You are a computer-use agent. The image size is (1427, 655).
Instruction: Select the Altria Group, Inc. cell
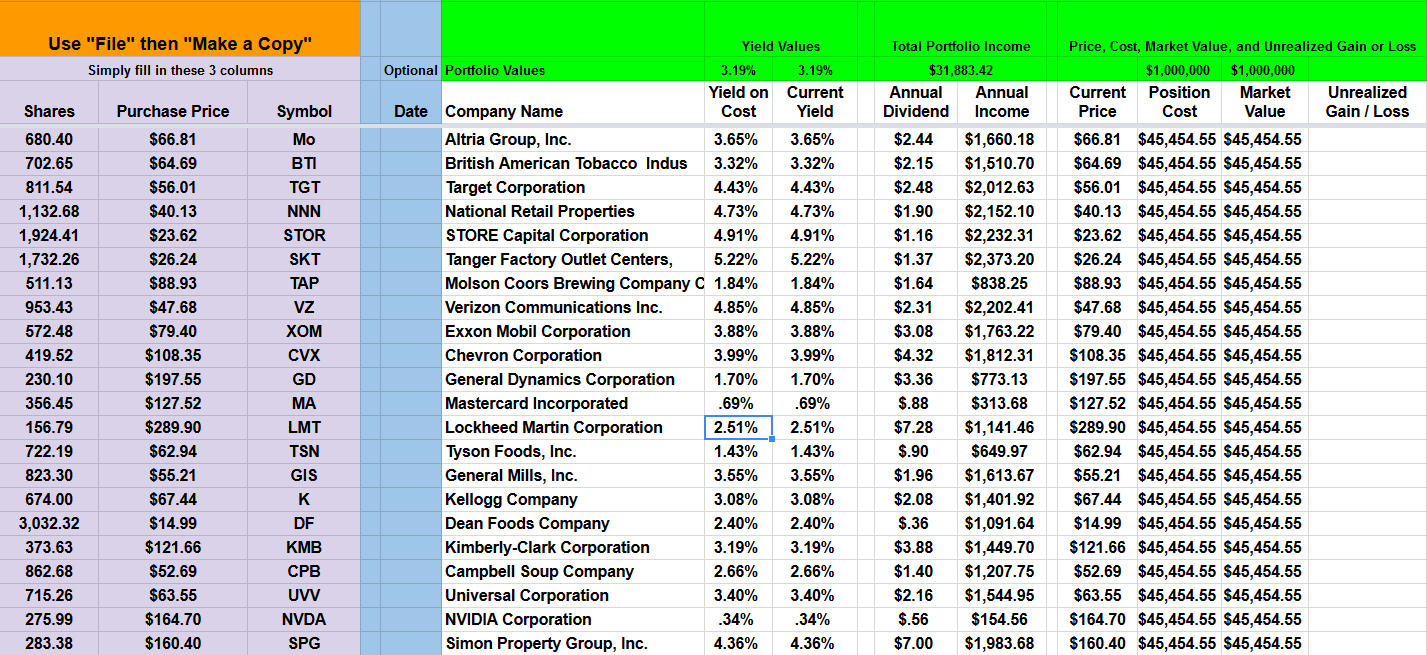point(573,139)
